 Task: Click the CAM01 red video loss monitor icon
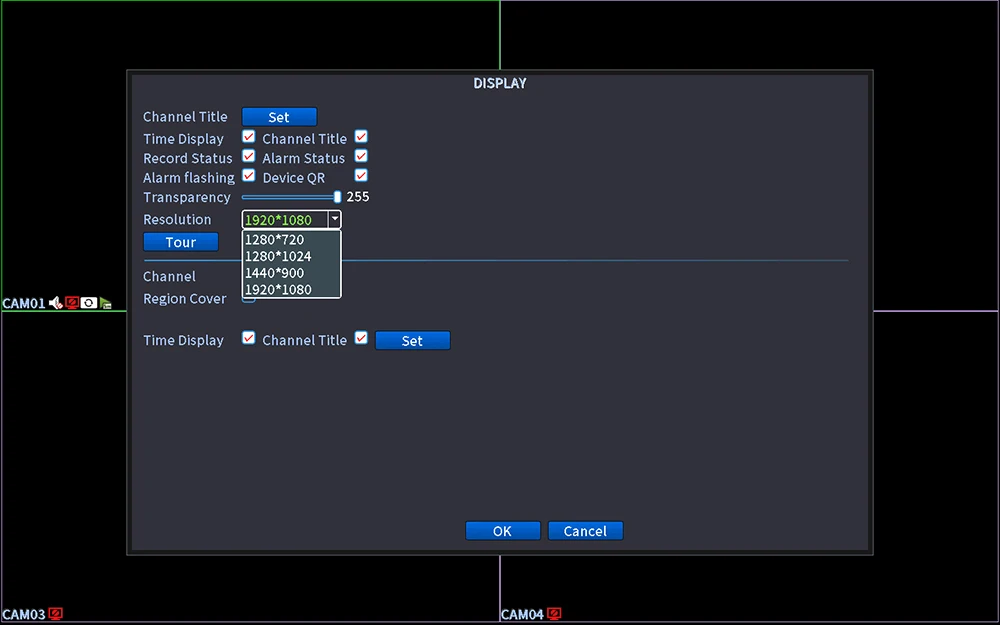pos(71,303)
